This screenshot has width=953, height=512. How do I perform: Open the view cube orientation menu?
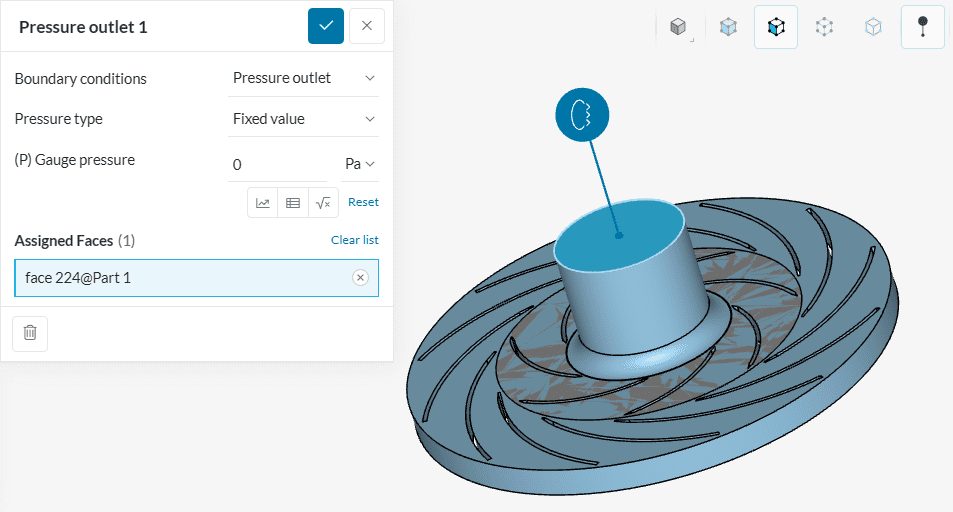pos(679,27)
